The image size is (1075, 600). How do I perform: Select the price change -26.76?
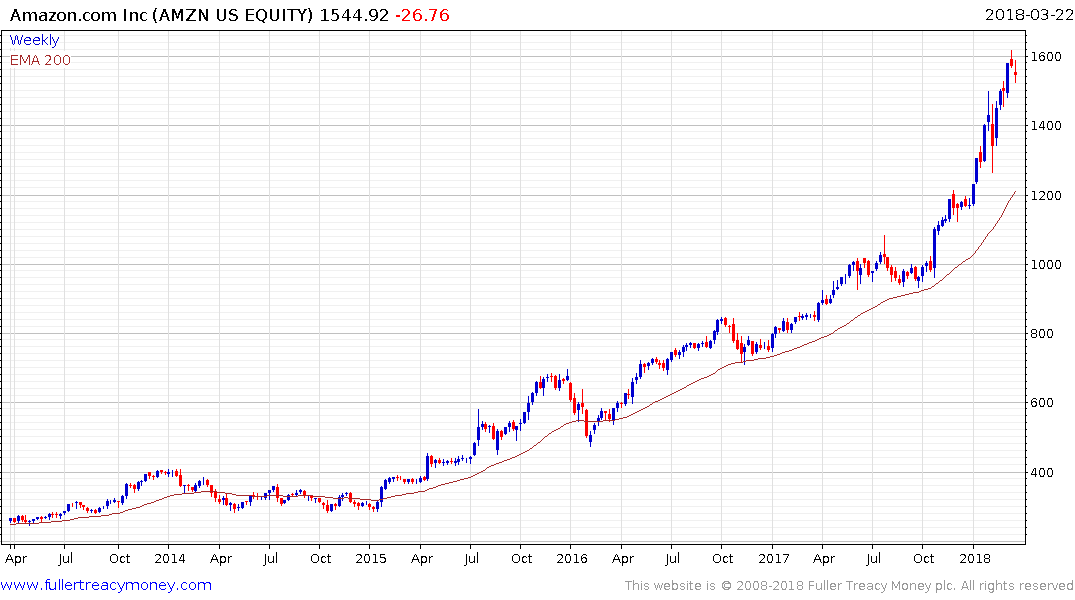pyautogui.click(x=422, y=15)
